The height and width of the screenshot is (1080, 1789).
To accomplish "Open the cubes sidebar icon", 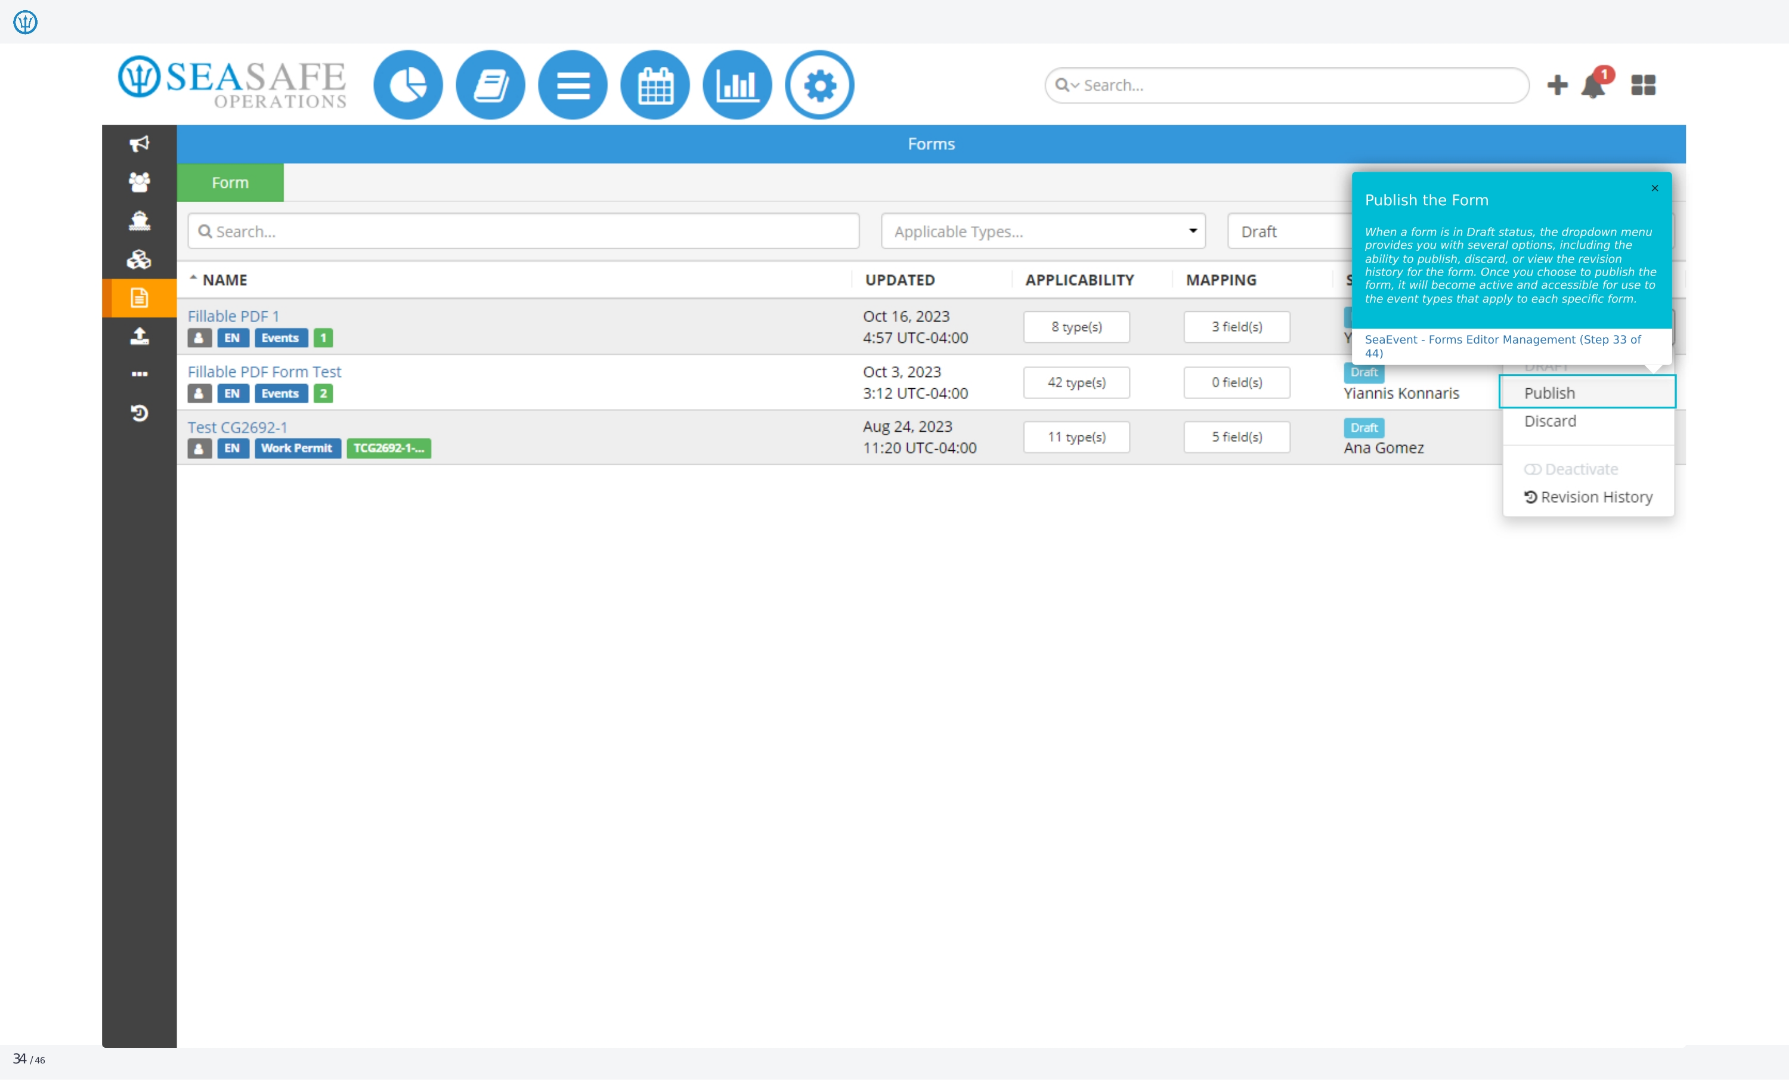I will (x=139, y=259).
